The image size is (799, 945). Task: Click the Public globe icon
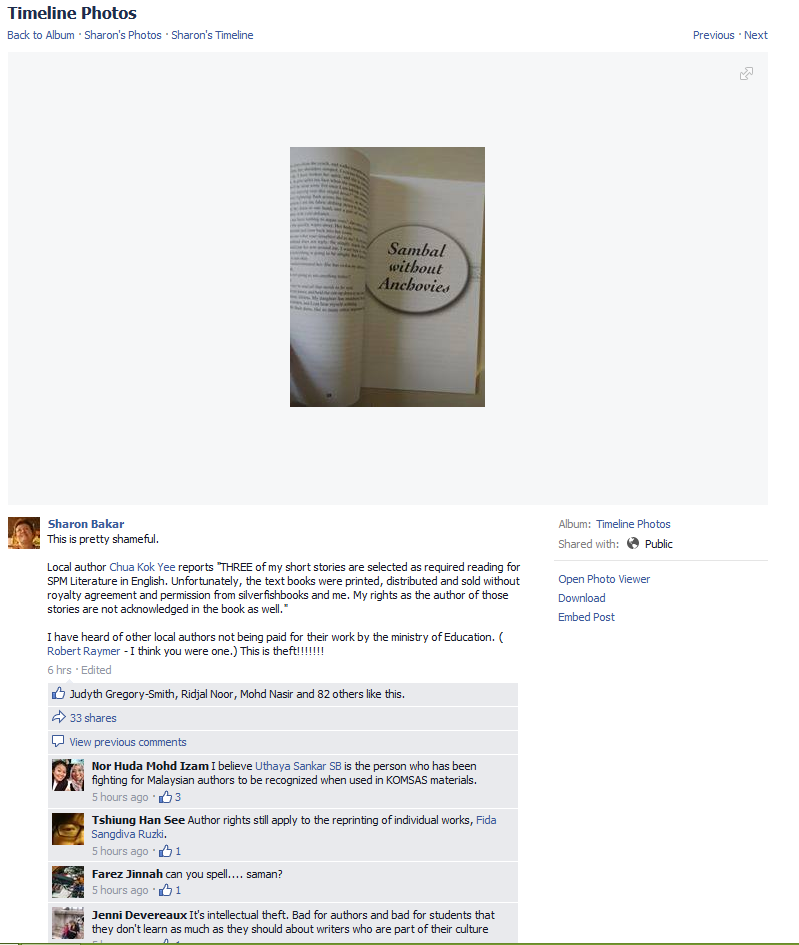coord(633,544)
